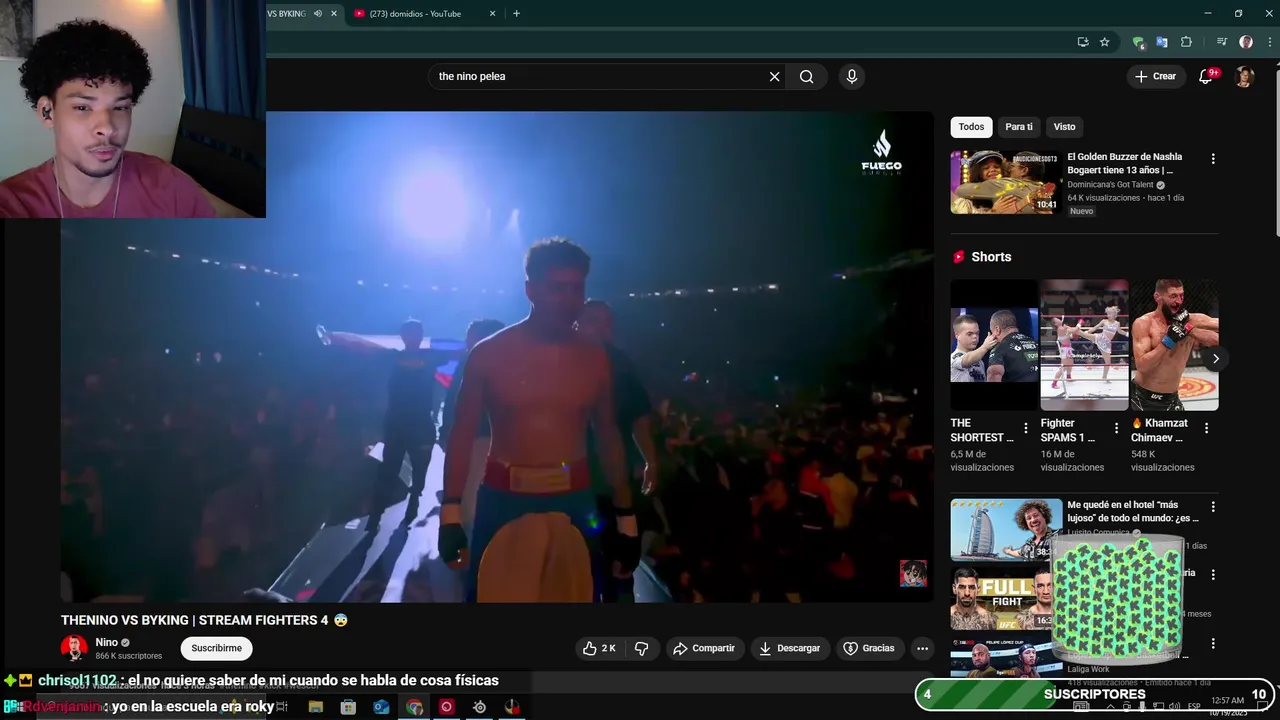
Task: Open the THE SHORTEST short thumbnail
Action: coord(994,345)
